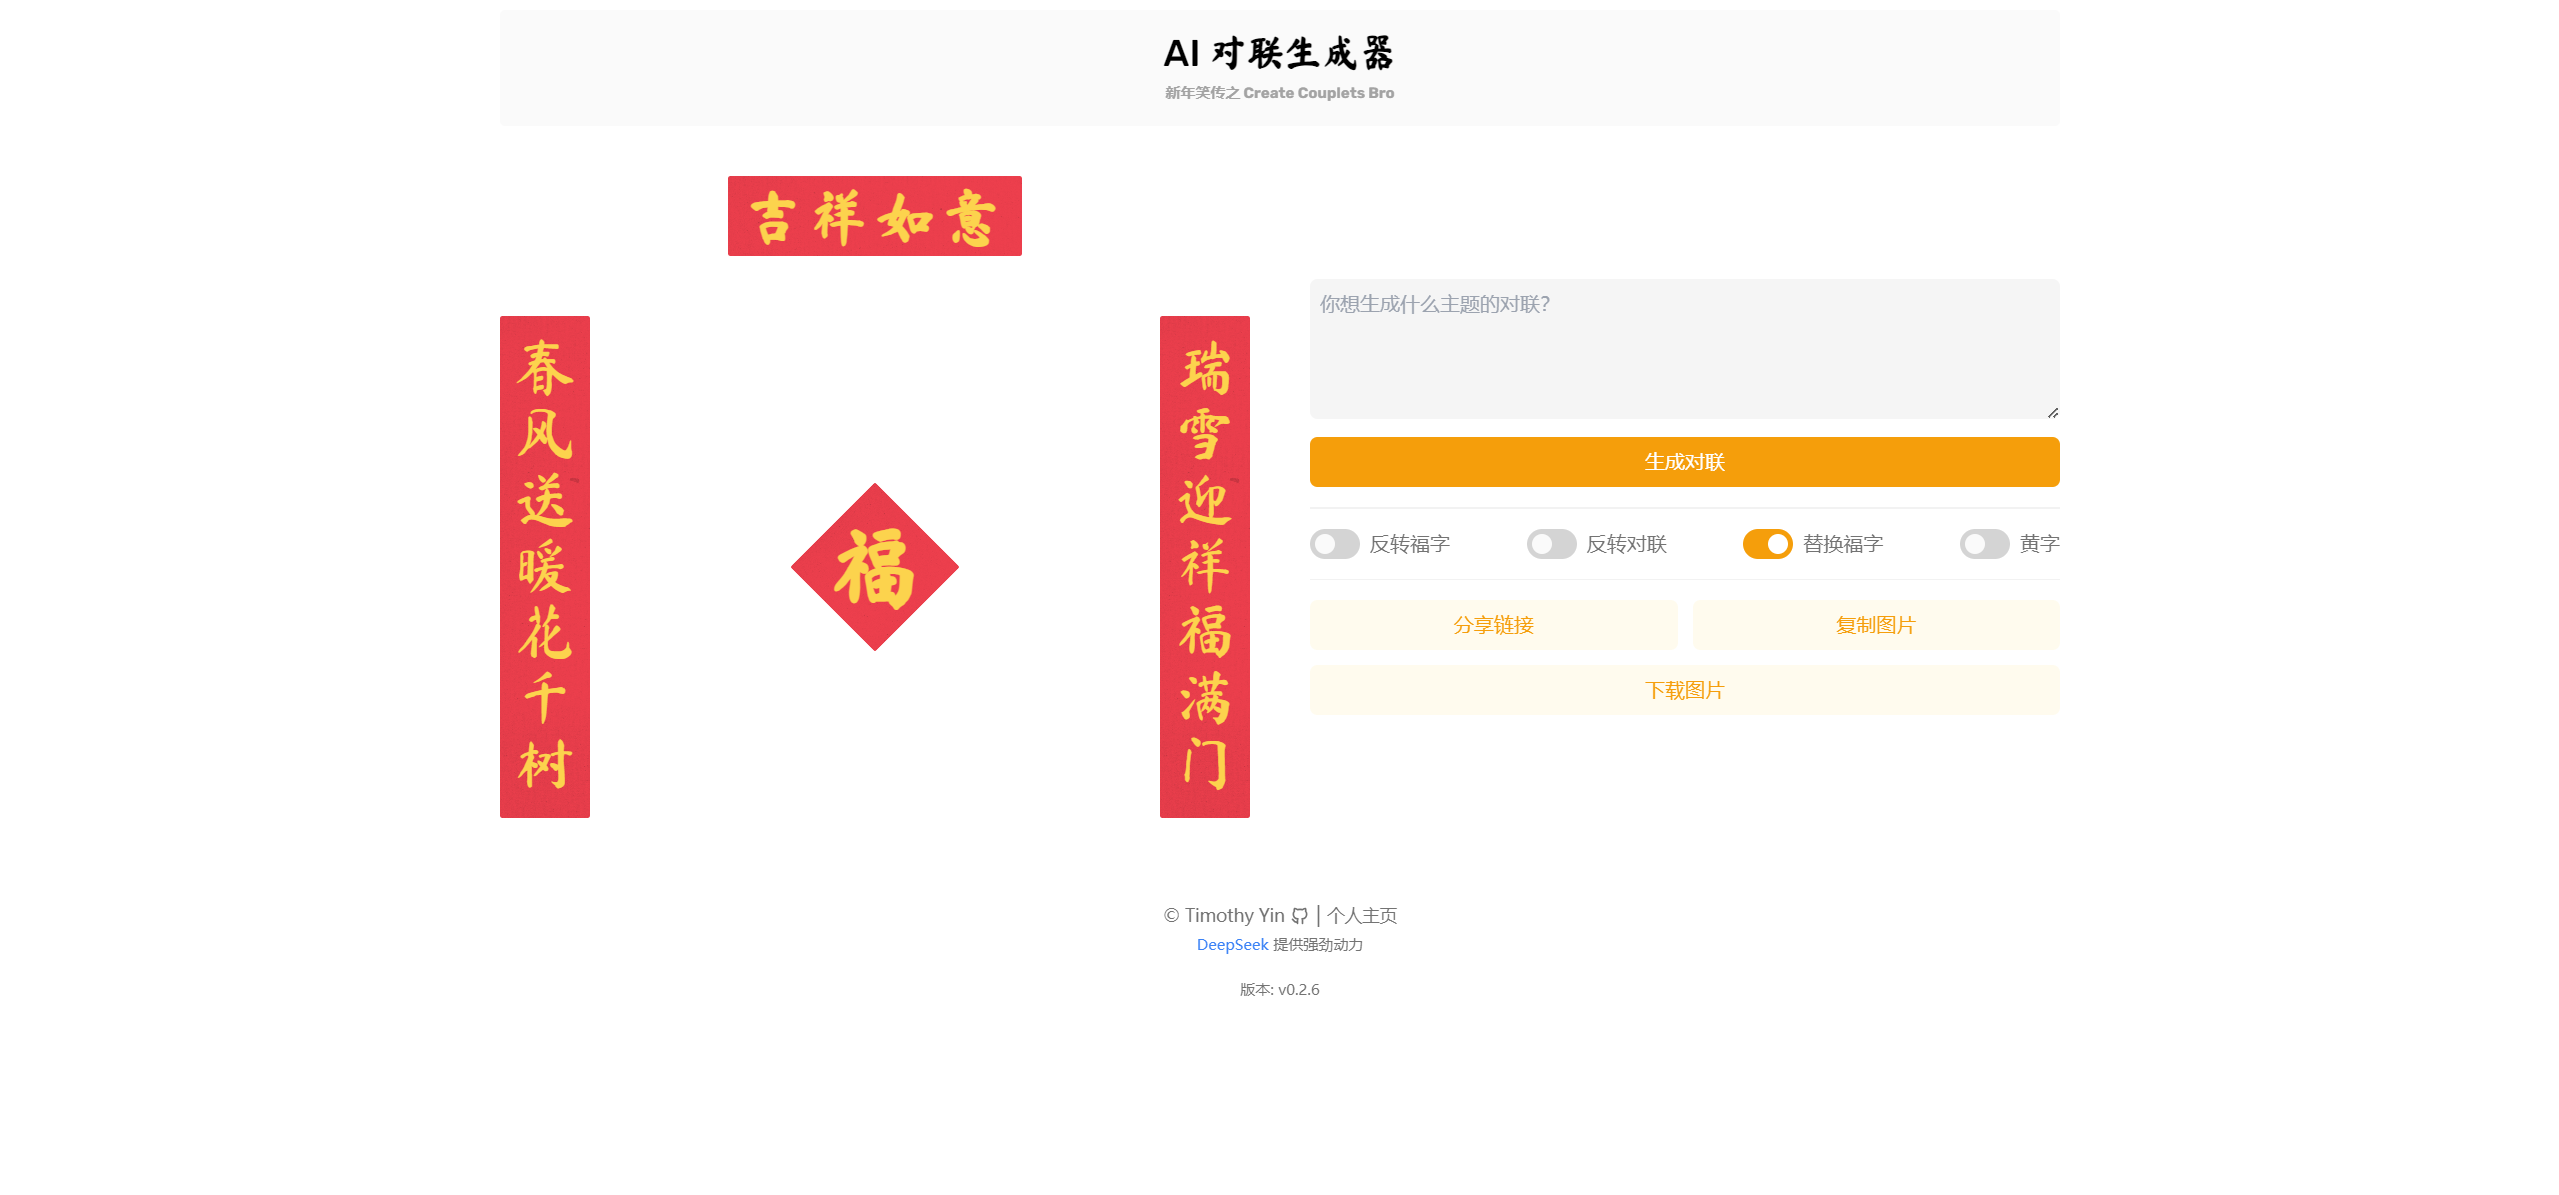Select the left couplet 春风送暖花千树
Image resolution: width=2559 pixels, height=1195 pixels.
click(x=545, y=566)
